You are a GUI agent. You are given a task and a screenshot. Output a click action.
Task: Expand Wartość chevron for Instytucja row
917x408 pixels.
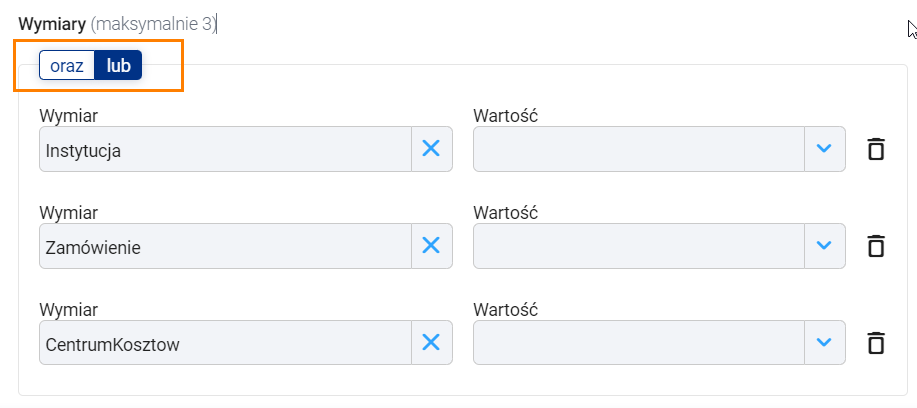tap(824, 148)
